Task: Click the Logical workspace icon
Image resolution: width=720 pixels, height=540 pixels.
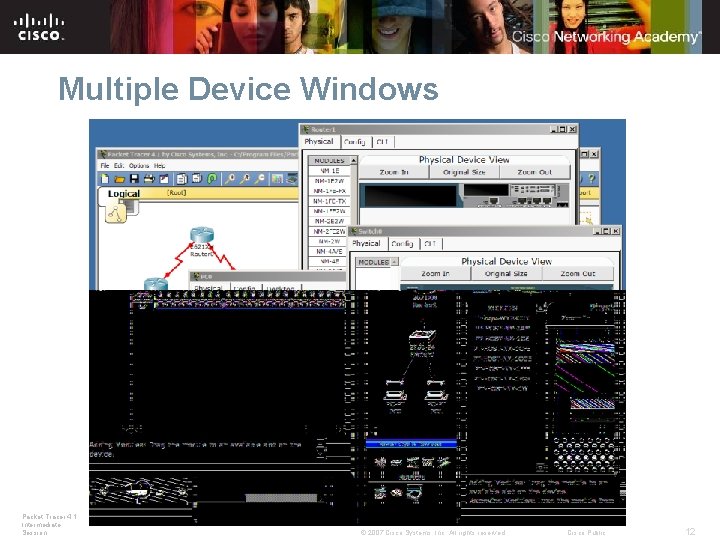Action: pyautogui.click(x=124, y=194)
